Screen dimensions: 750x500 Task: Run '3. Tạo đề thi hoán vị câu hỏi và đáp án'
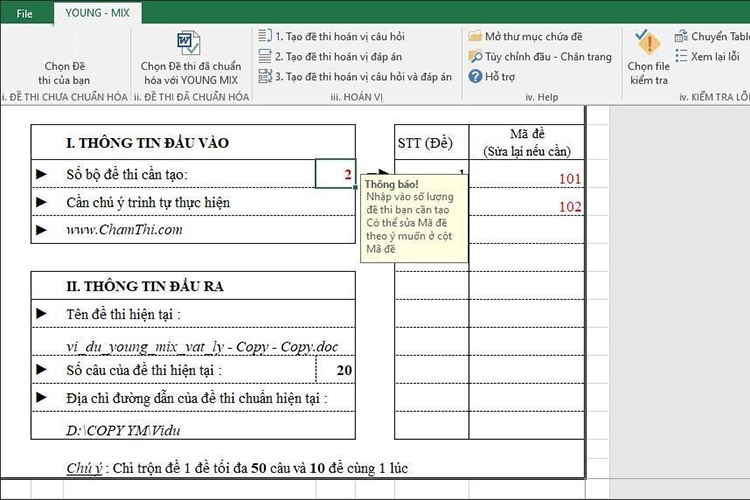click(364, 77)
